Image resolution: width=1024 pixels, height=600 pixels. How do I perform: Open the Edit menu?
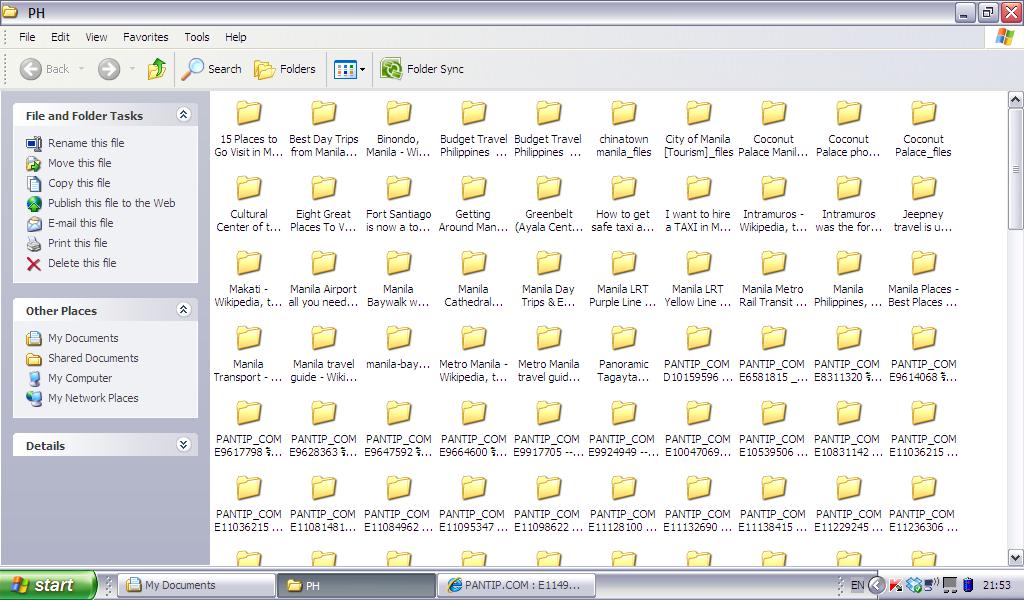click(60, 37)
